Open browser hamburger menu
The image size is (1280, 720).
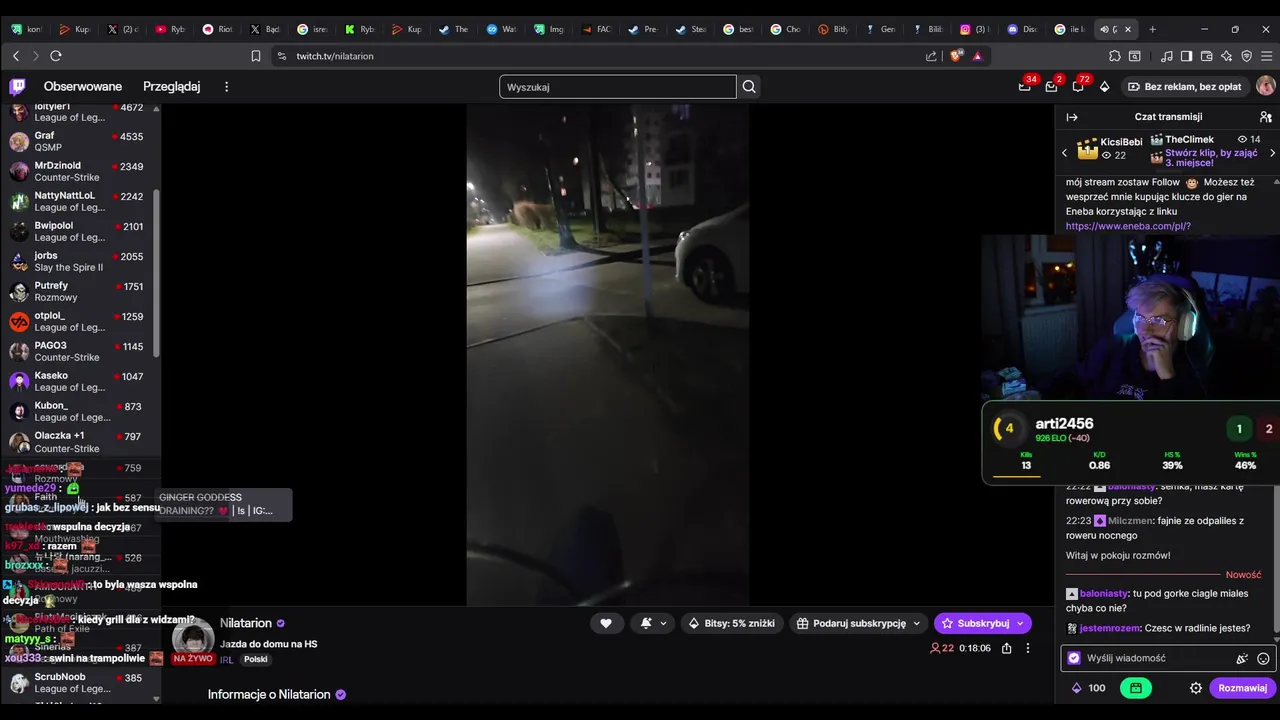1267,56
